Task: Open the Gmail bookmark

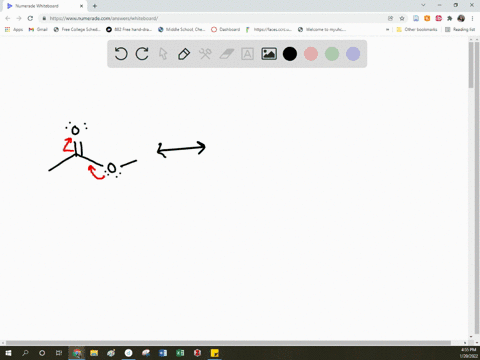Action: point(38,29)
